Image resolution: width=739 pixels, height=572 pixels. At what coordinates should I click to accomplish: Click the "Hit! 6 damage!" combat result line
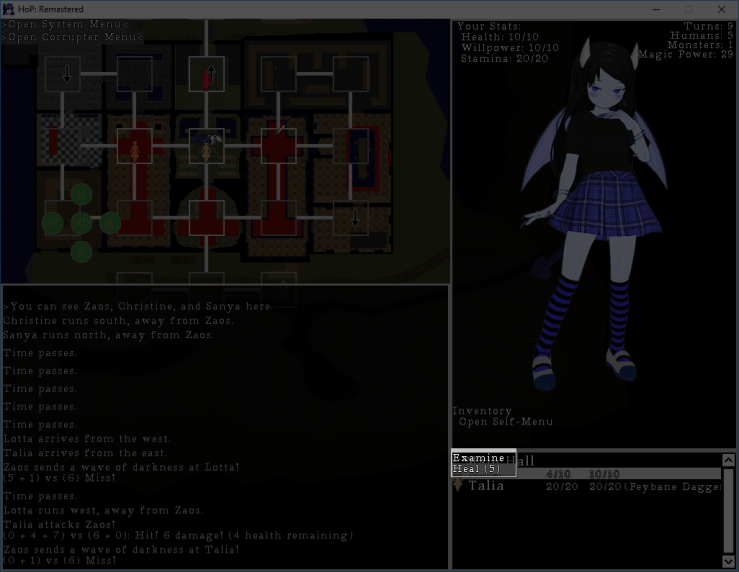tap(178, 536)
